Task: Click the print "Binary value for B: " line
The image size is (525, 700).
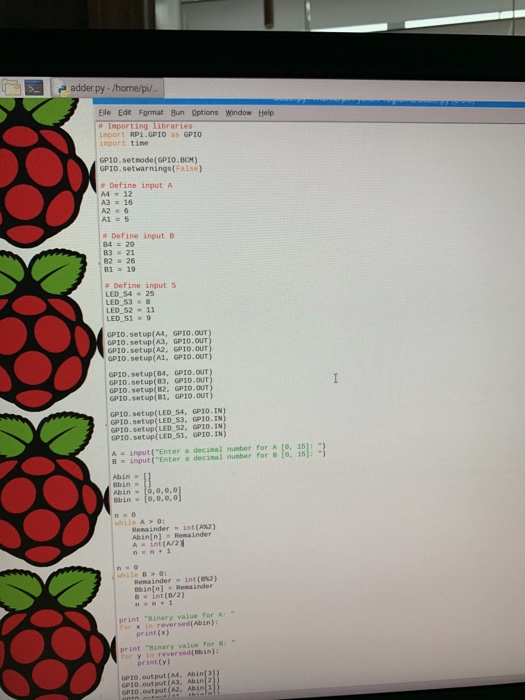Action: click(x=178, y=646)
